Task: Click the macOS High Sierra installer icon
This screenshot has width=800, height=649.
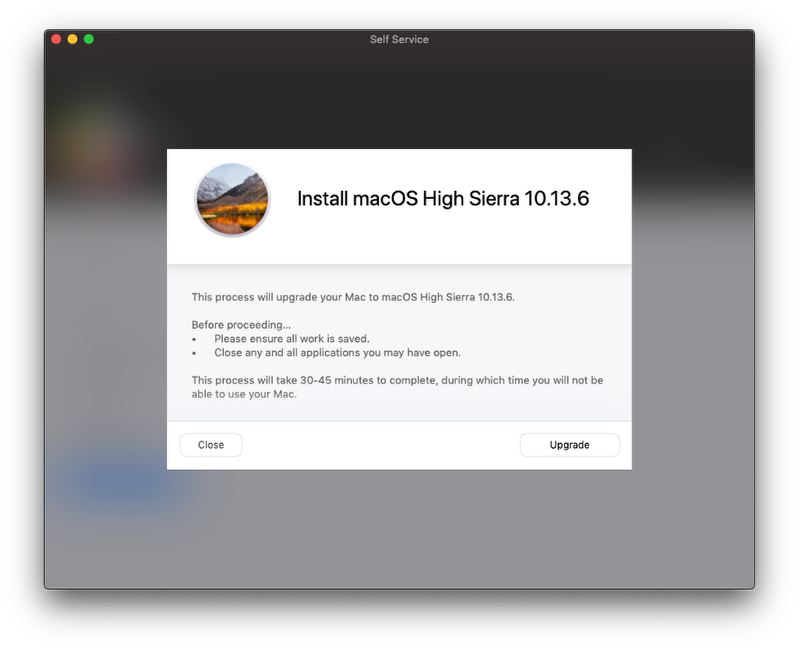Action: 232,199
